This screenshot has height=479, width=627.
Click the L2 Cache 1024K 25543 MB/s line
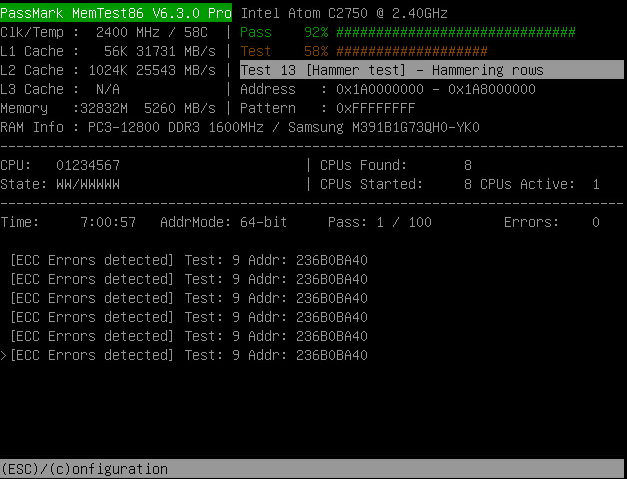pos(108,70)
